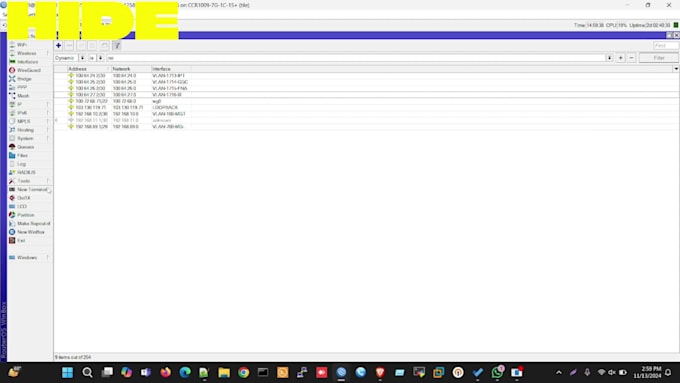Click the green status indicator near Uptime
Viewport: 680px width, 383px height.
coord(676,25)
